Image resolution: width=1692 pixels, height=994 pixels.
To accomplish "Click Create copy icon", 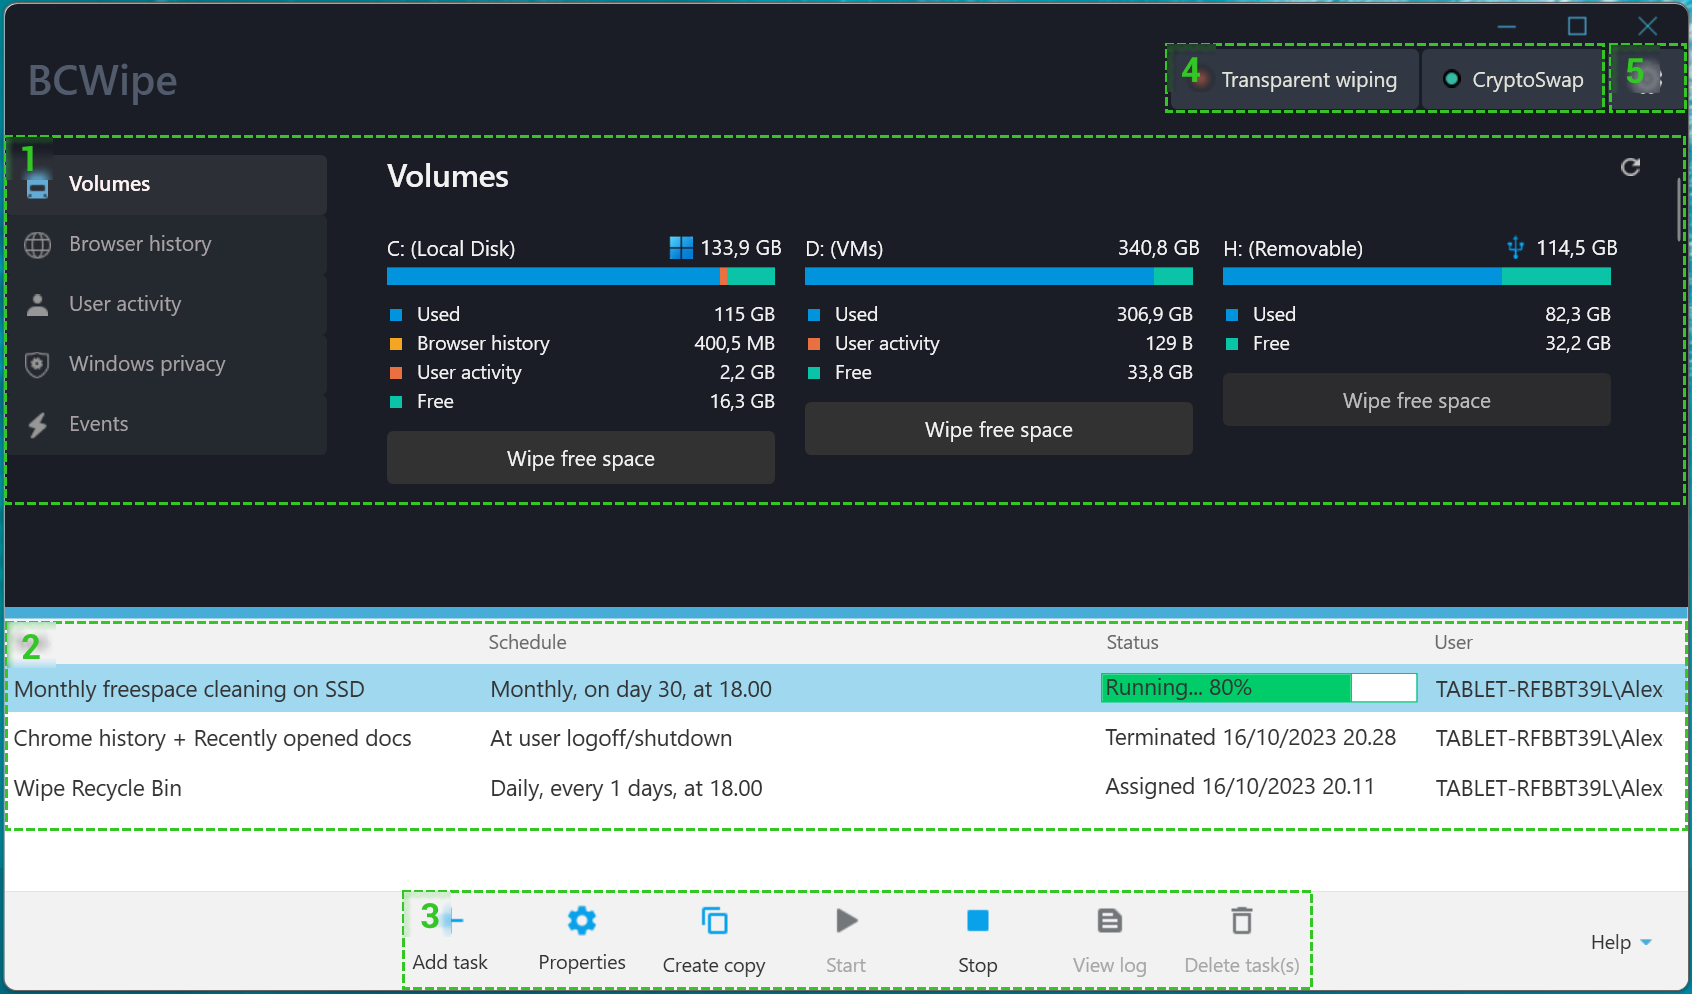I will [x=714, y=920].
